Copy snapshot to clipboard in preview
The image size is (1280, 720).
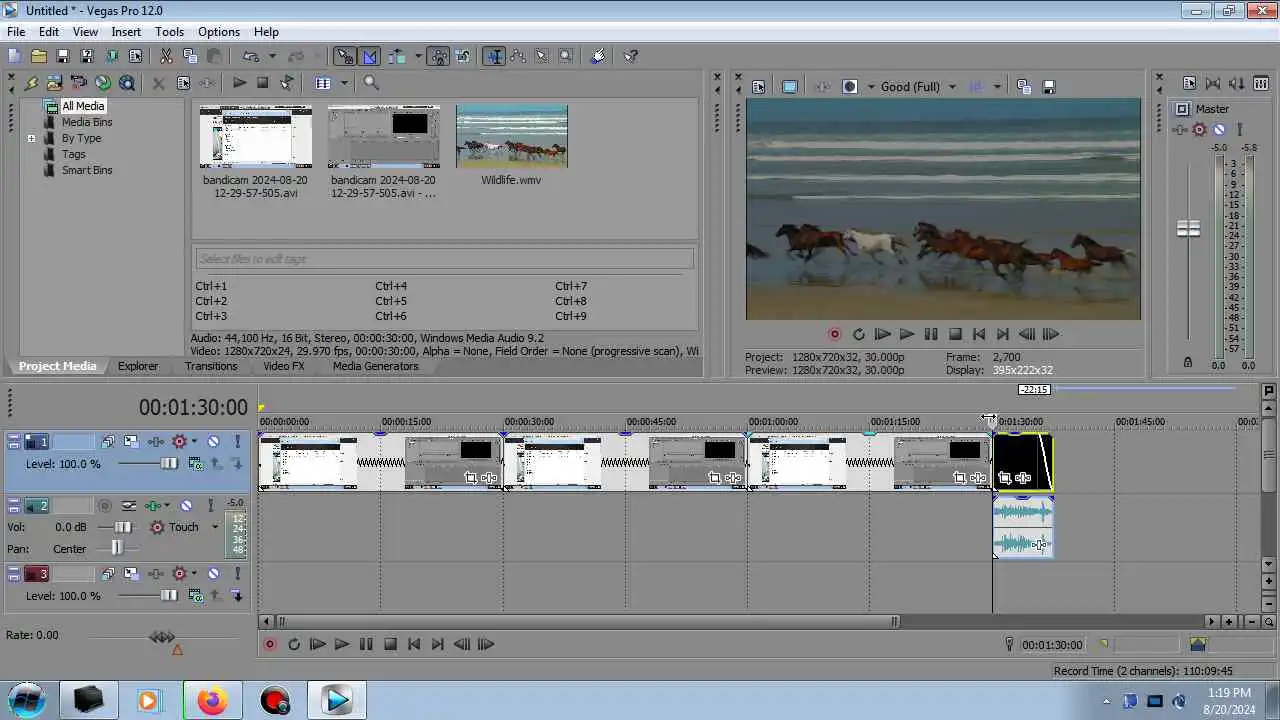coord(1024,87)
